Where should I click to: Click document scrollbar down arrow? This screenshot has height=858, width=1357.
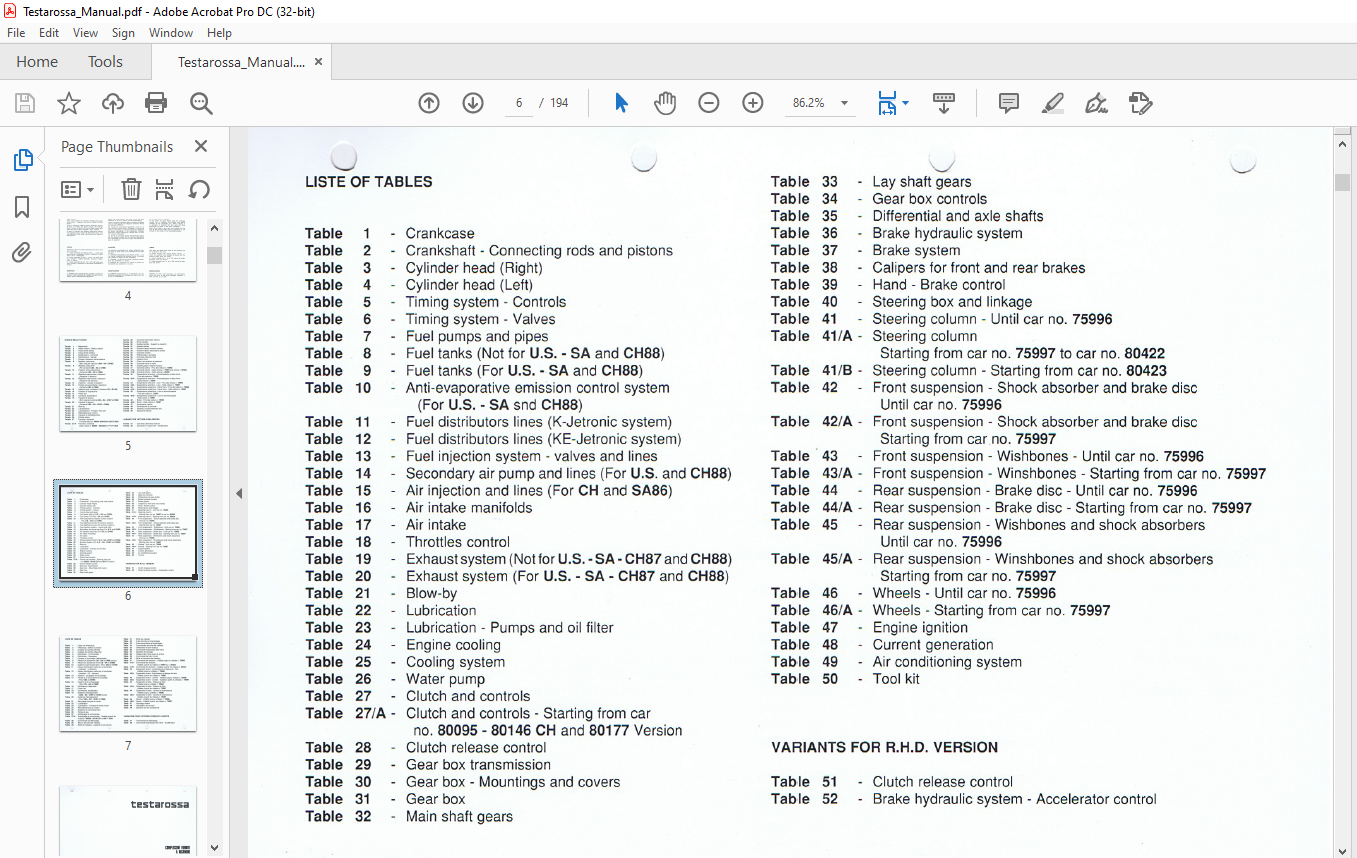[1343, 850]
